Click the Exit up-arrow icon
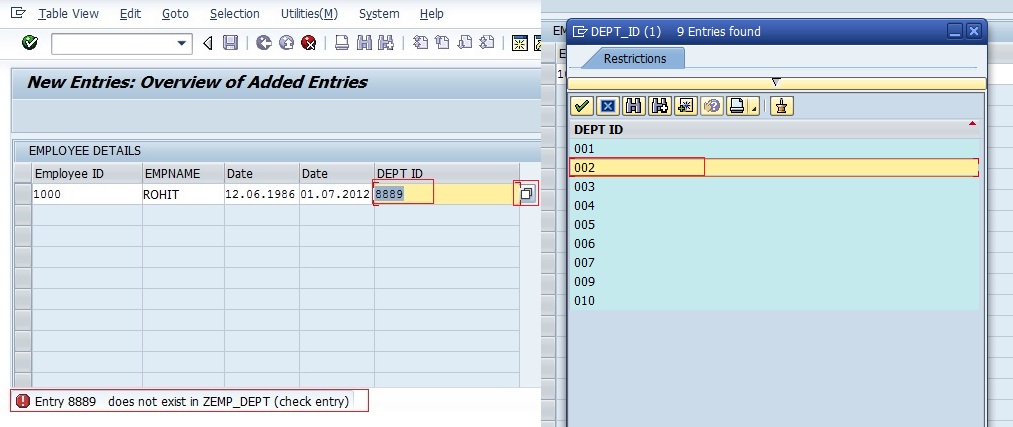Screen dimensions: 1013x427 (x=286, y=43)
